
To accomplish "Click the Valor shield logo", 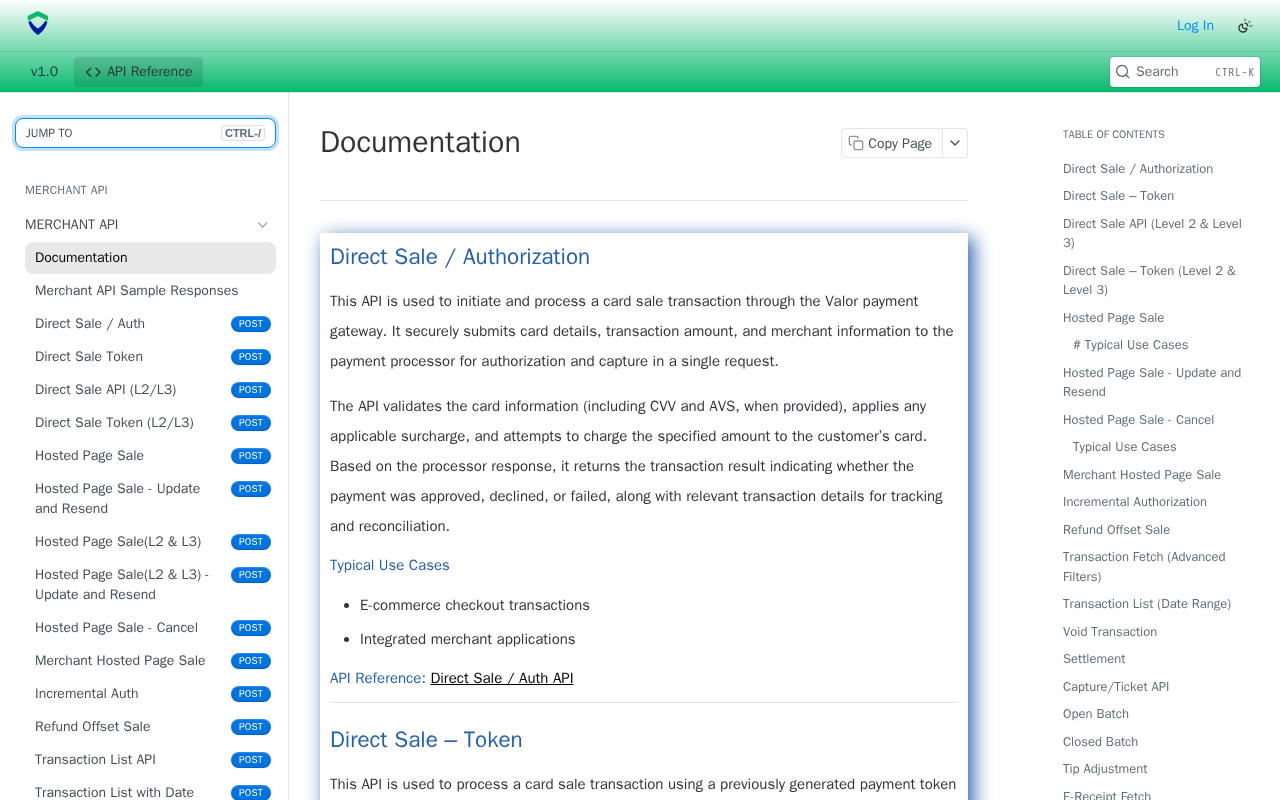I will 38,24.
